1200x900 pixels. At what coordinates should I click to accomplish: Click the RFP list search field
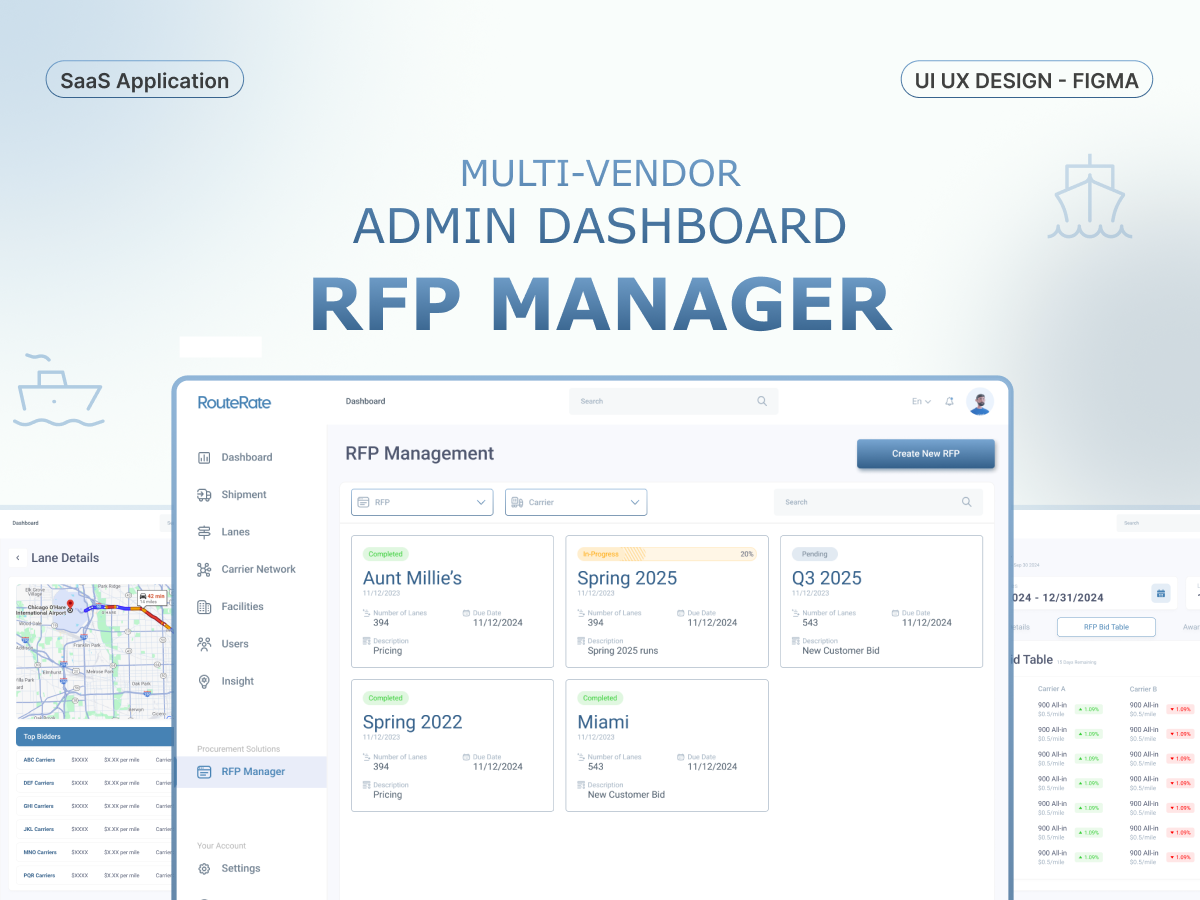(868, 502)
